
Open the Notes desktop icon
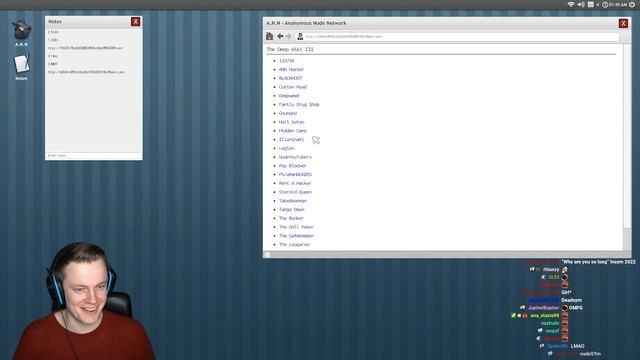click(x=21, y=67)
